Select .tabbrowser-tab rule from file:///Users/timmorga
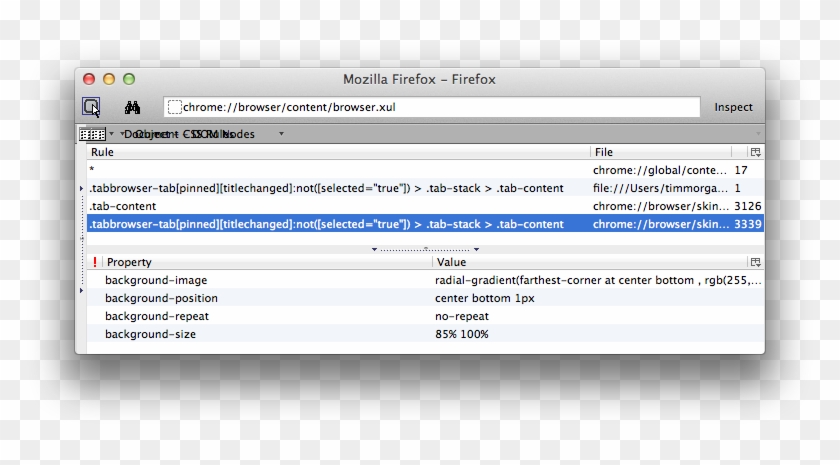The width and height of the screenshot is (840, 465). (x=425, y=189)
